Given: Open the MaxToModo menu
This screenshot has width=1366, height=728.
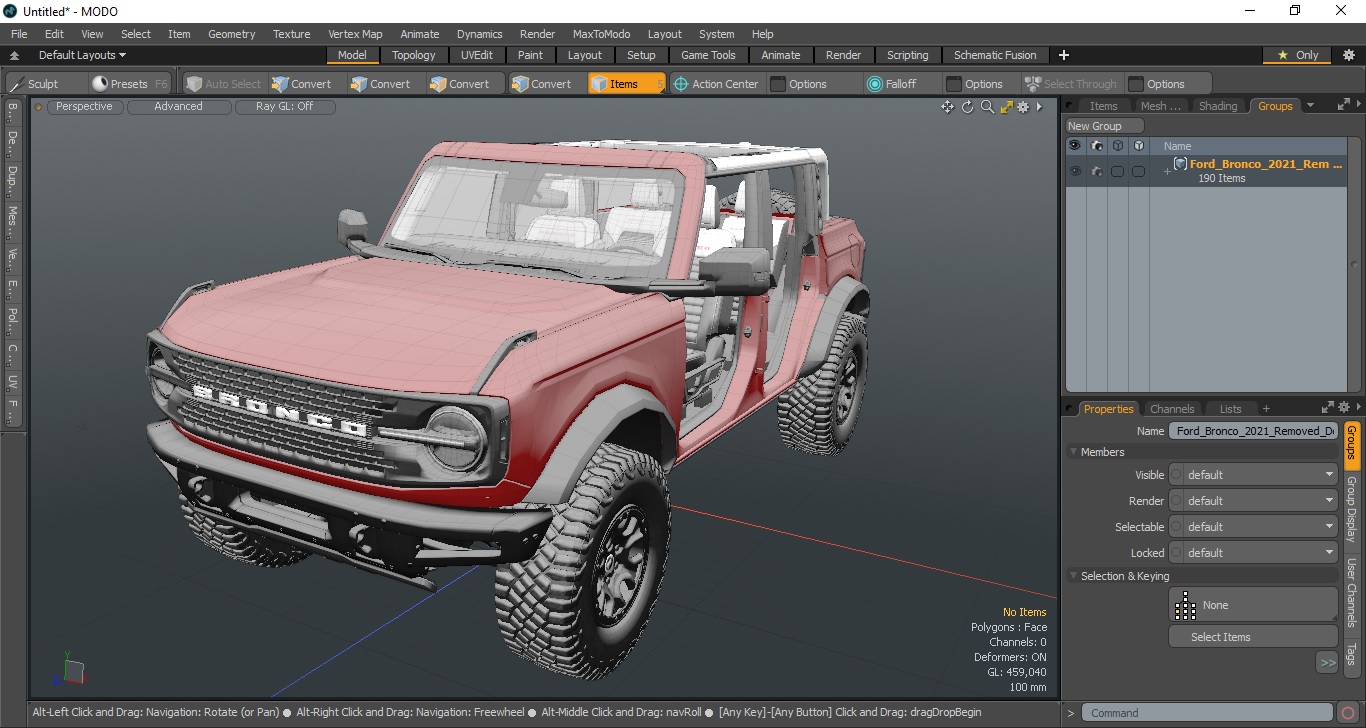Looking at the screenshot, I should tap(601, 34).
